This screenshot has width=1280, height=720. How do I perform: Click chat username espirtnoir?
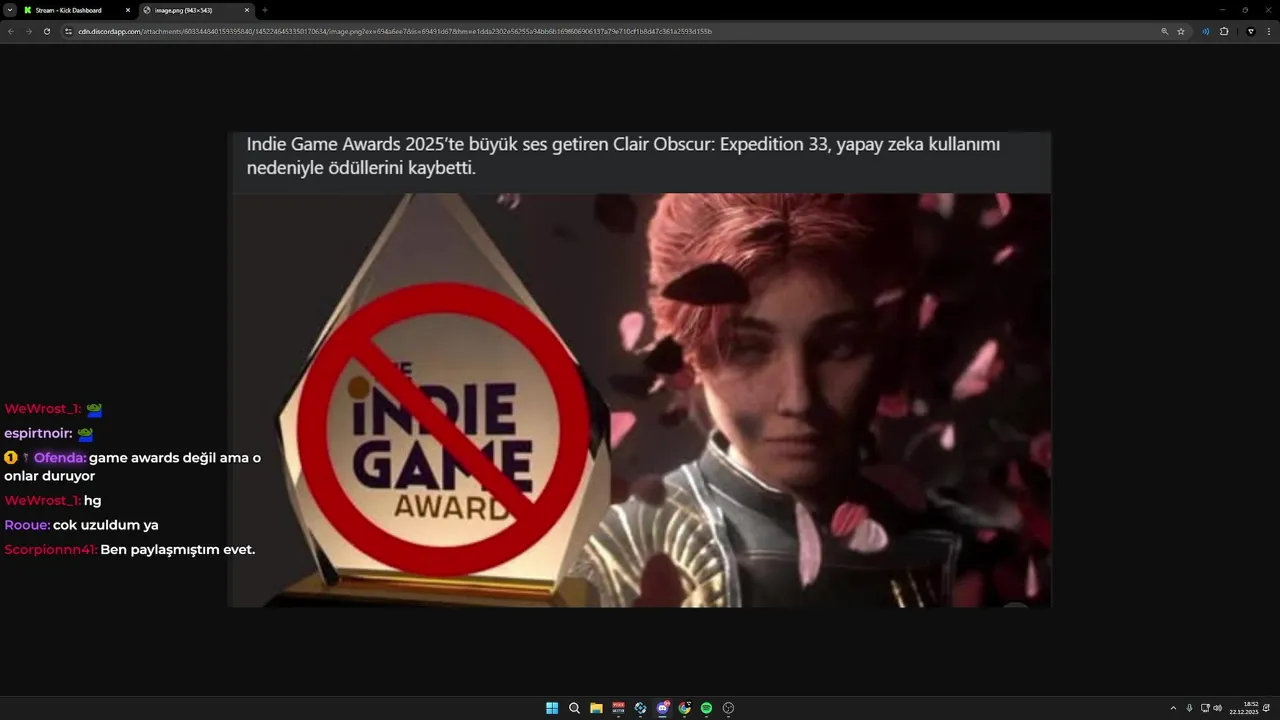coord(38,434)
